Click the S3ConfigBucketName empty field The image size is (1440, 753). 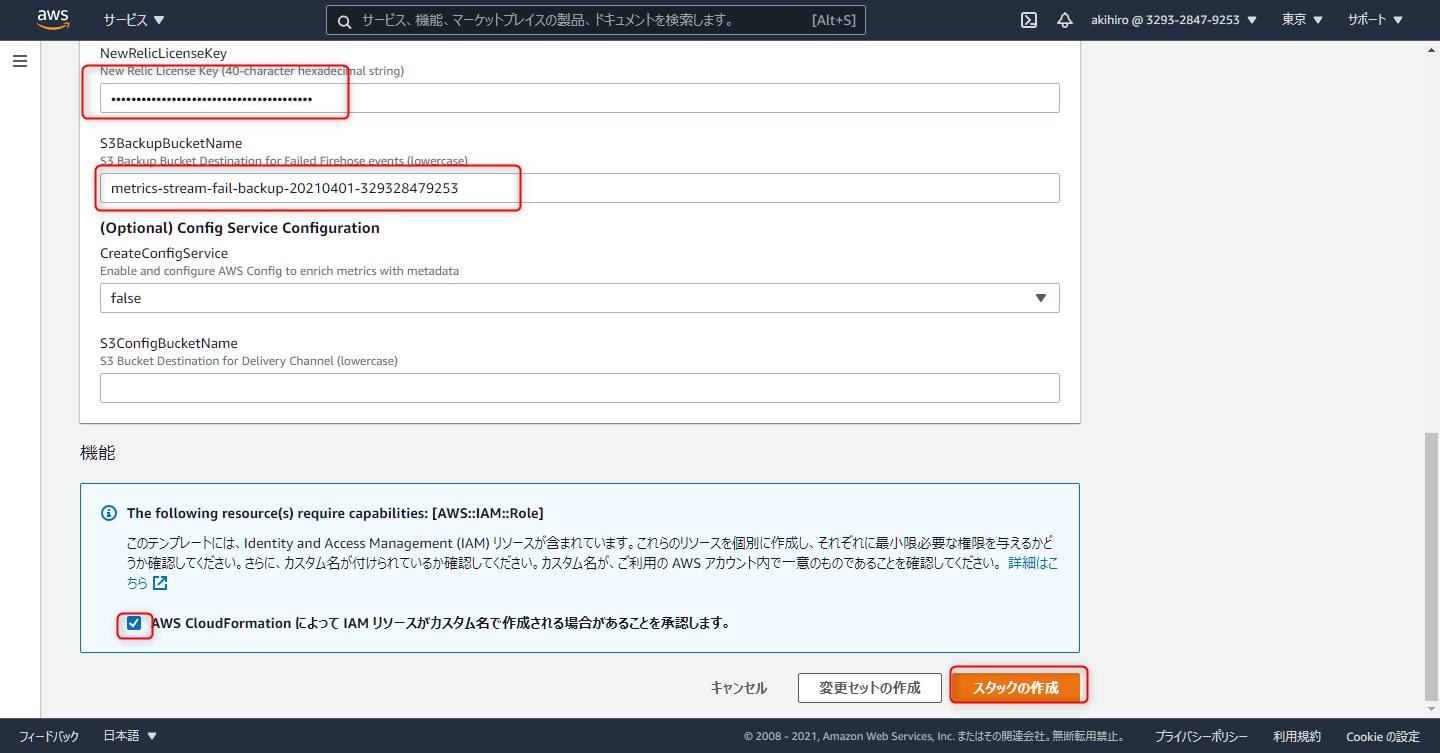coord(579,388)
